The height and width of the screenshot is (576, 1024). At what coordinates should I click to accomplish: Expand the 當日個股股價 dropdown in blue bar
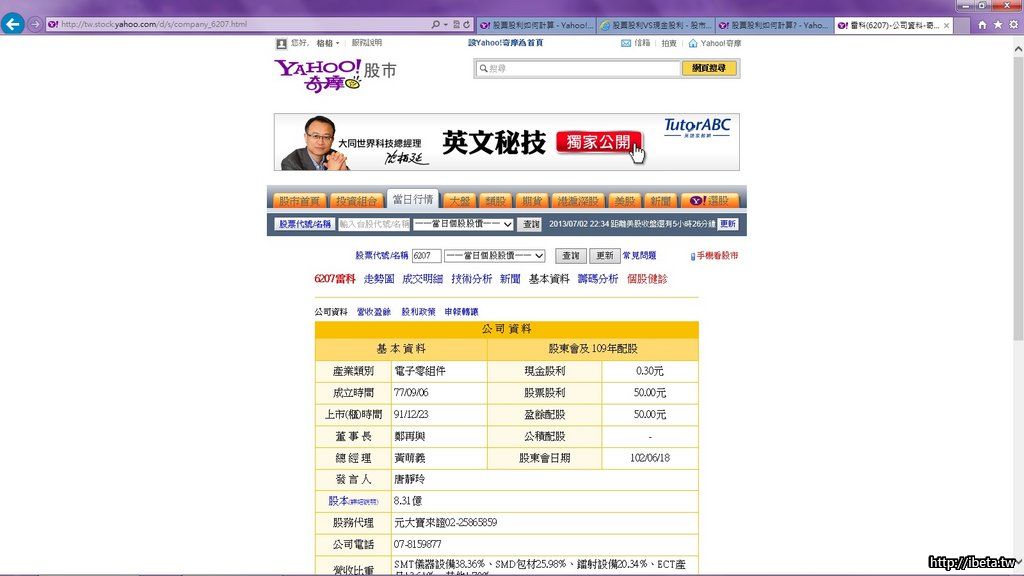click(508, 224)
